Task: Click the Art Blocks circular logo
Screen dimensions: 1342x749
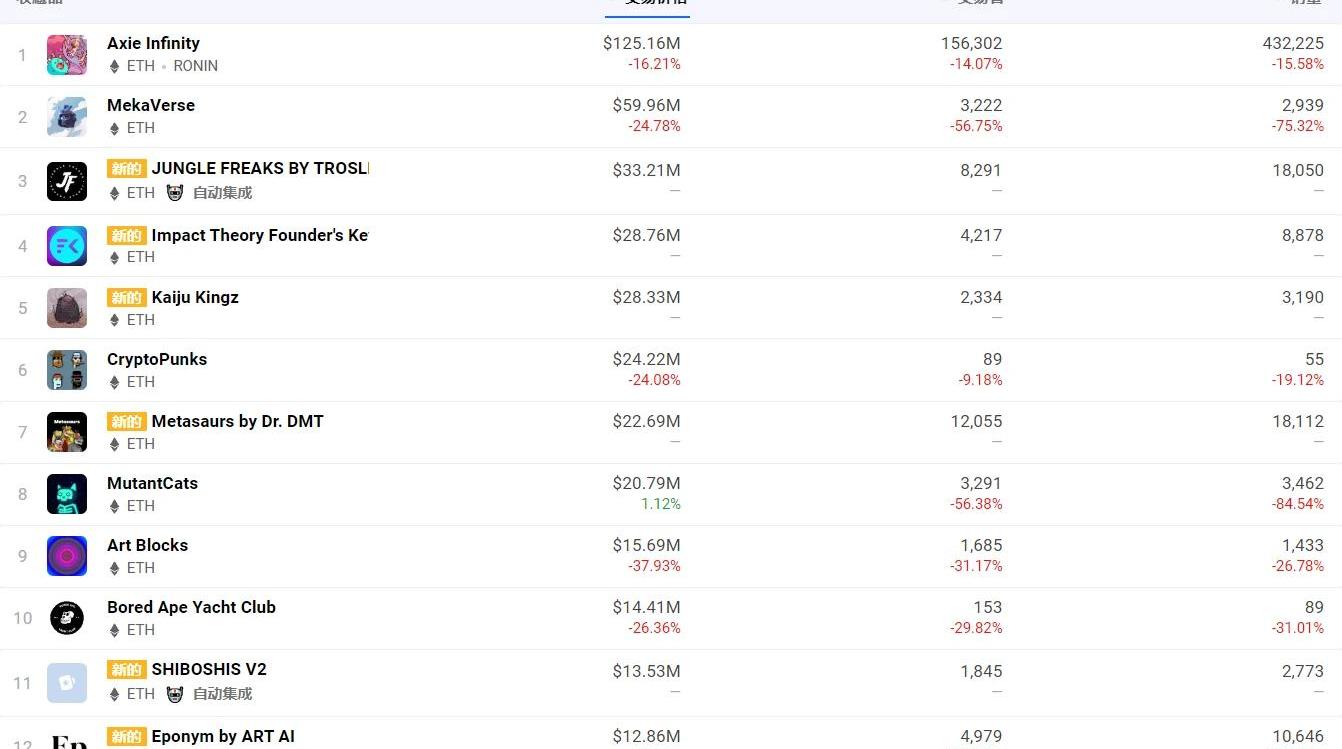Action: [x=67, y=556]
